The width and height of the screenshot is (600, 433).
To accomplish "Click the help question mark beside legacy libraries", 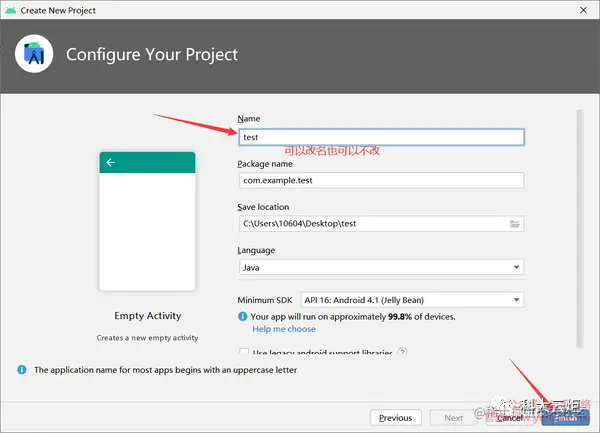I will tap(402, 352).
